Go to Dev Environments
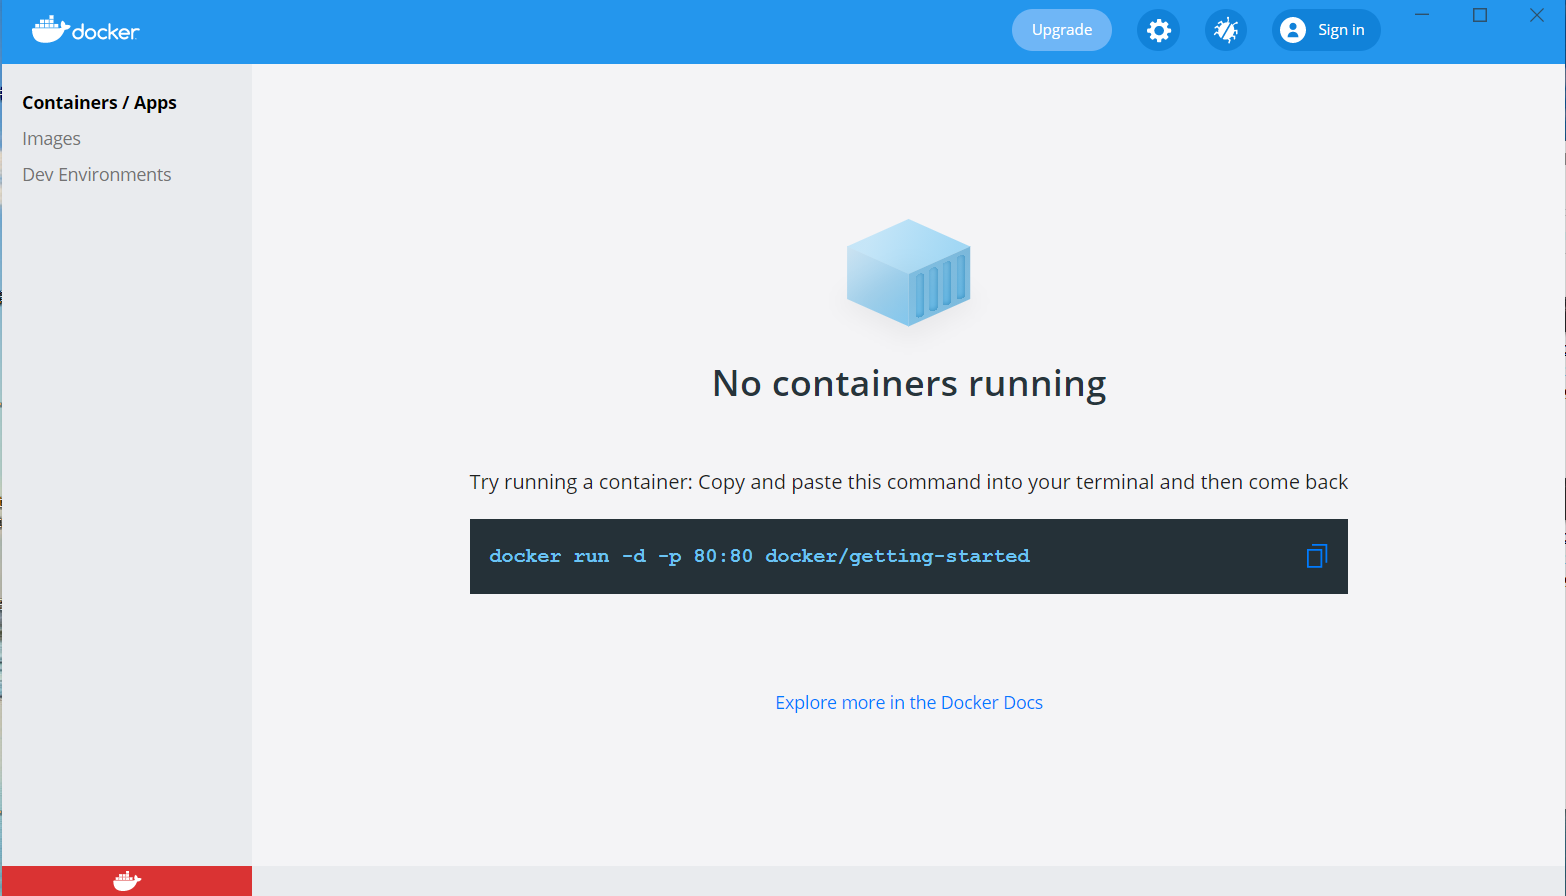Screen dimensions: 1566x896 [x=97, y=175]
